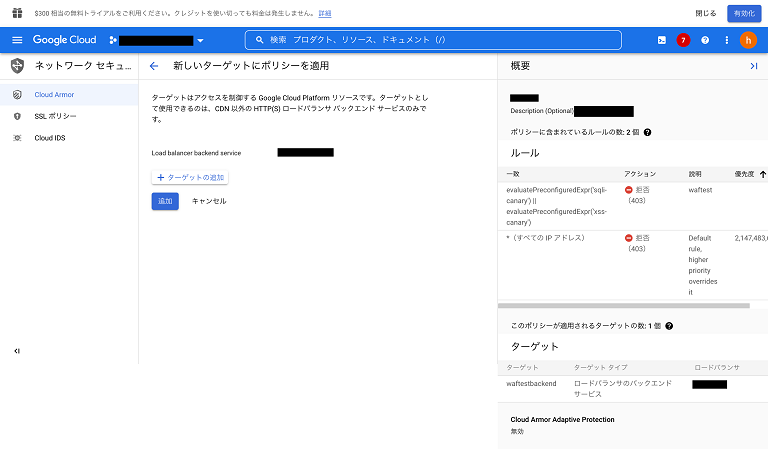Click the 一致 column header
768x449 pixels.
click(x=513, y=174)
